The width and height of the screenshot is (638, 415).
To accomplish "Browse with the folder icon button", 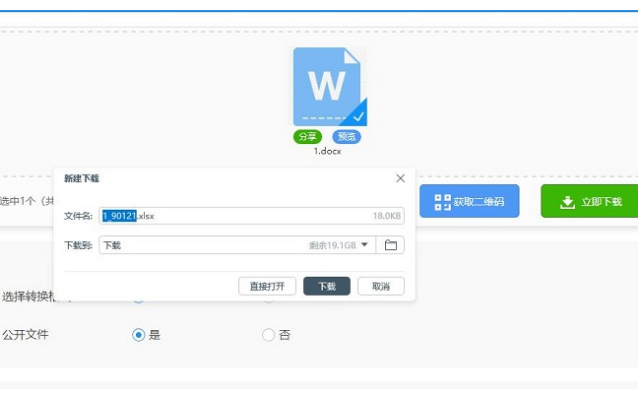I will (391, 245).
